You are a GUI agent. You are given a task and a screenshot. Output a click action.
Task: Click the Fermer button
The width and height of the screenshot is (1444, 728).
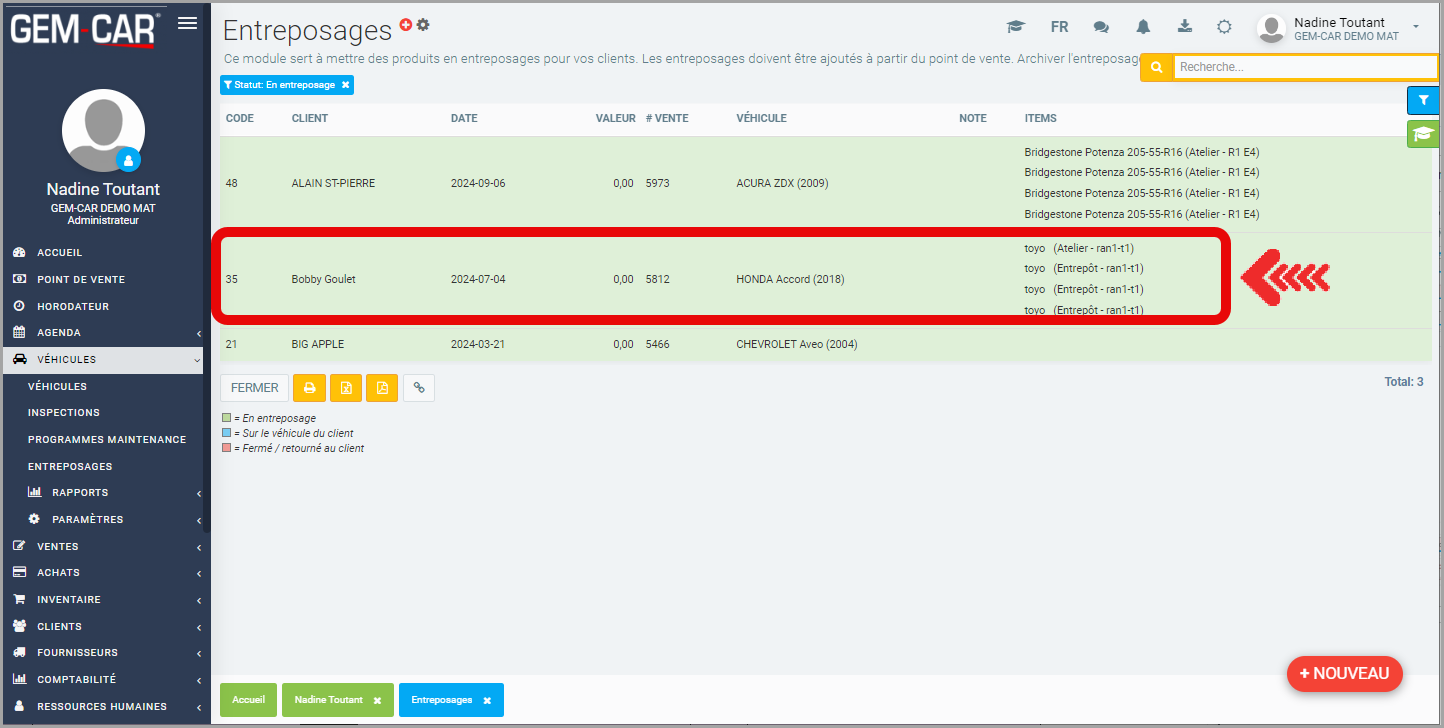pyautogui.click(x=254, y=388)
